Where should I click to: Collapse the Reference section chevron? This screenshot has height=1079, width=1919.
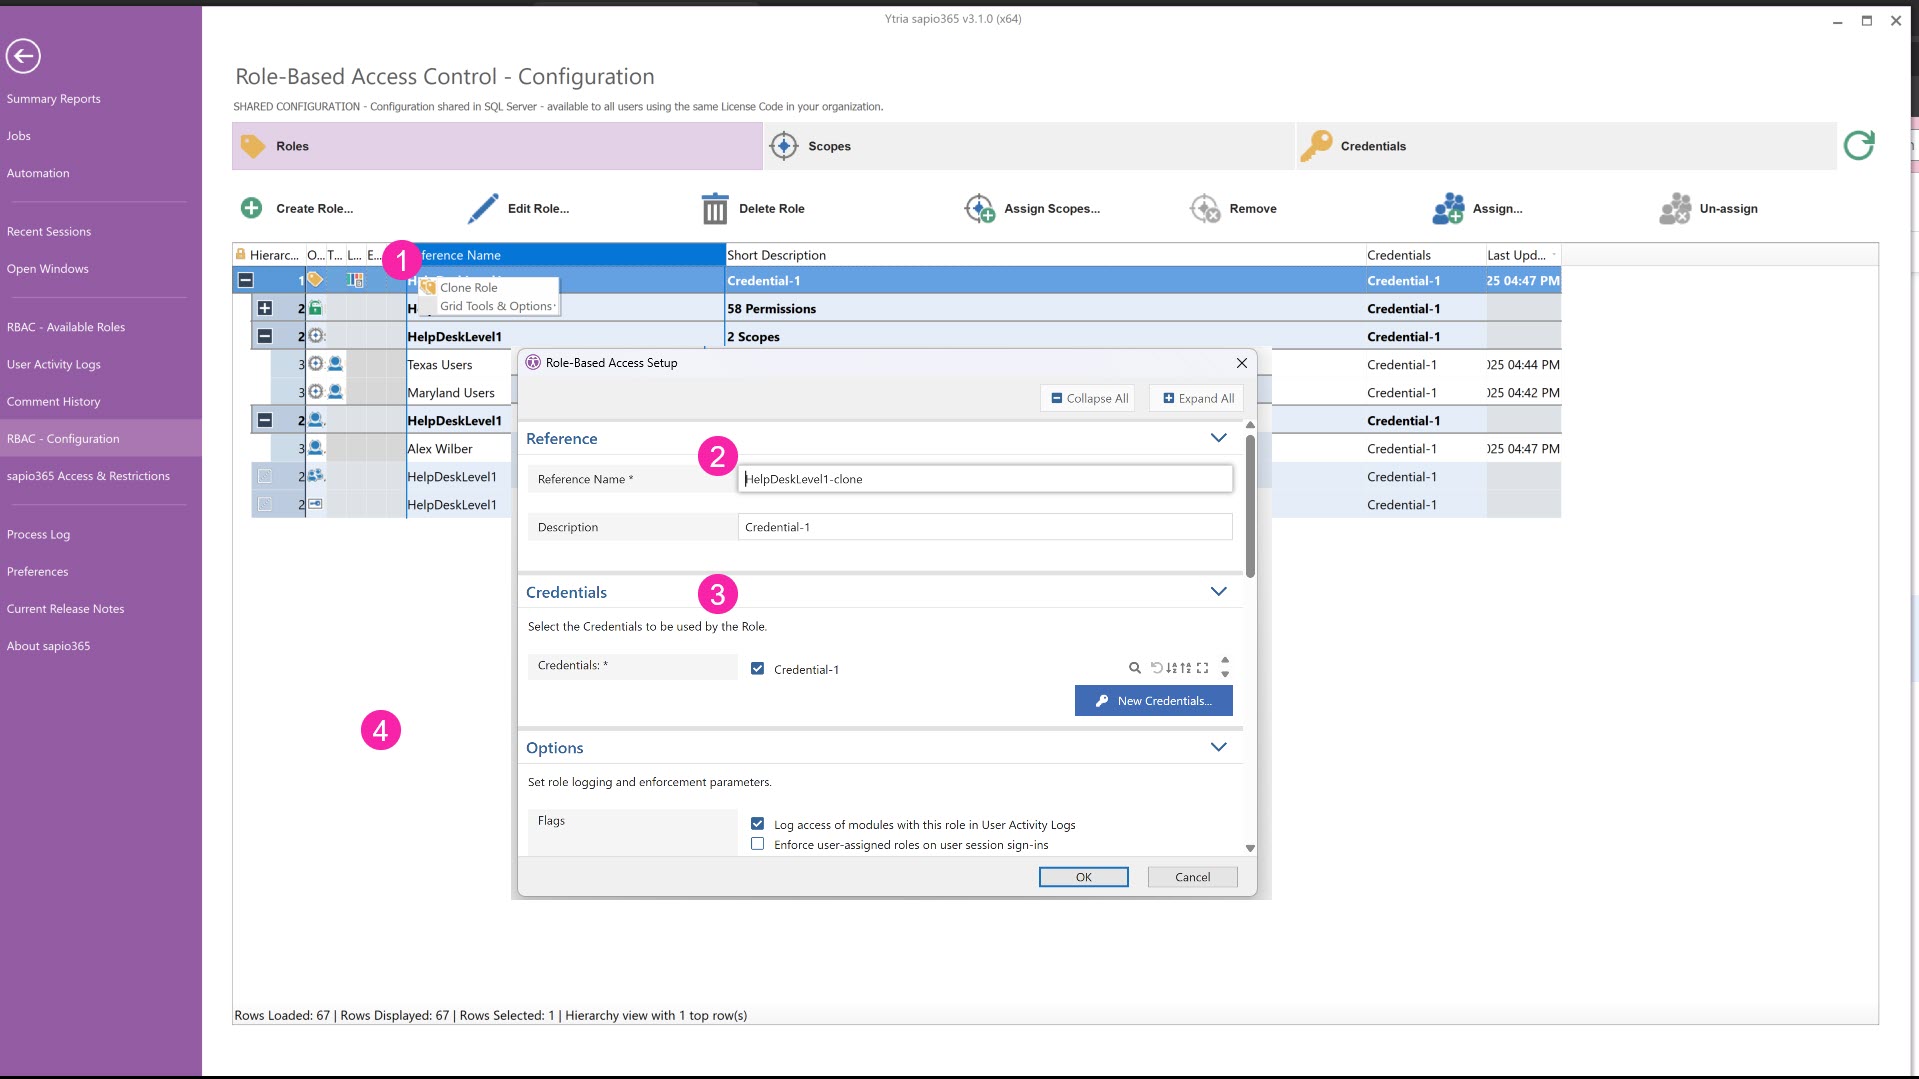1218,438
